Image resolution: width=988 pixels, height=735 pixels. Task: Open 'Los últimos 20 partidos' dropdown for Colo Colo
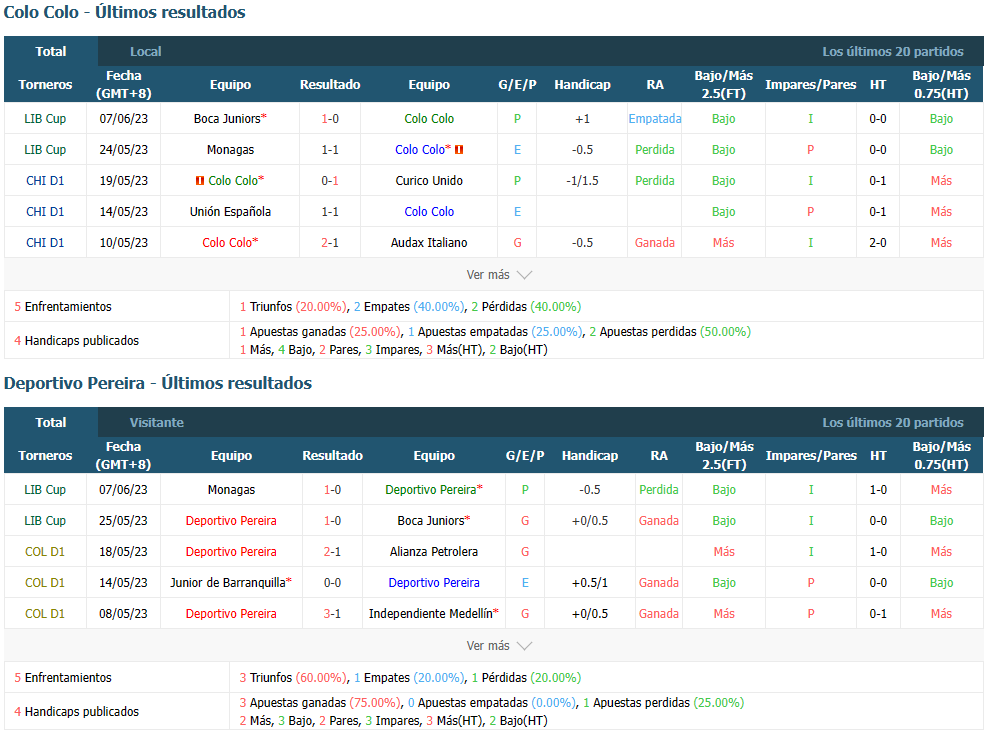pyautogui.click(x=893, y=52)
